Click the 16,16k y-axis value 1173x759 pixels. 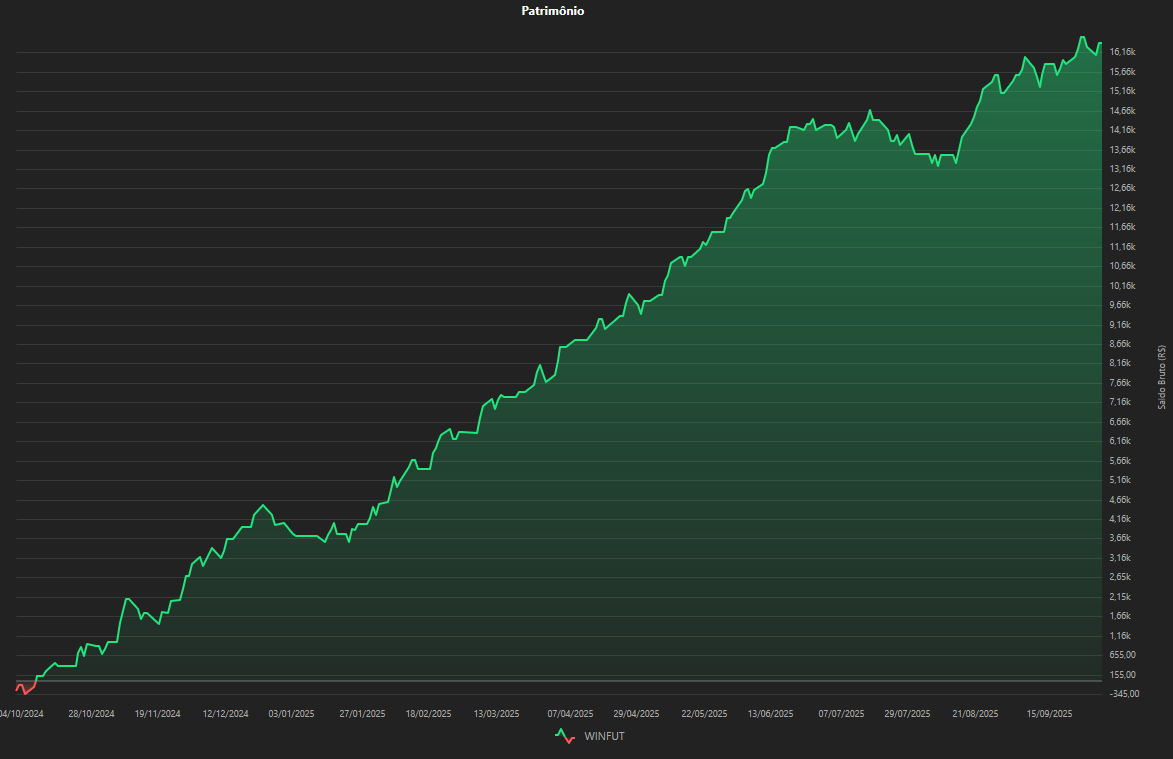click(1122, 52)
